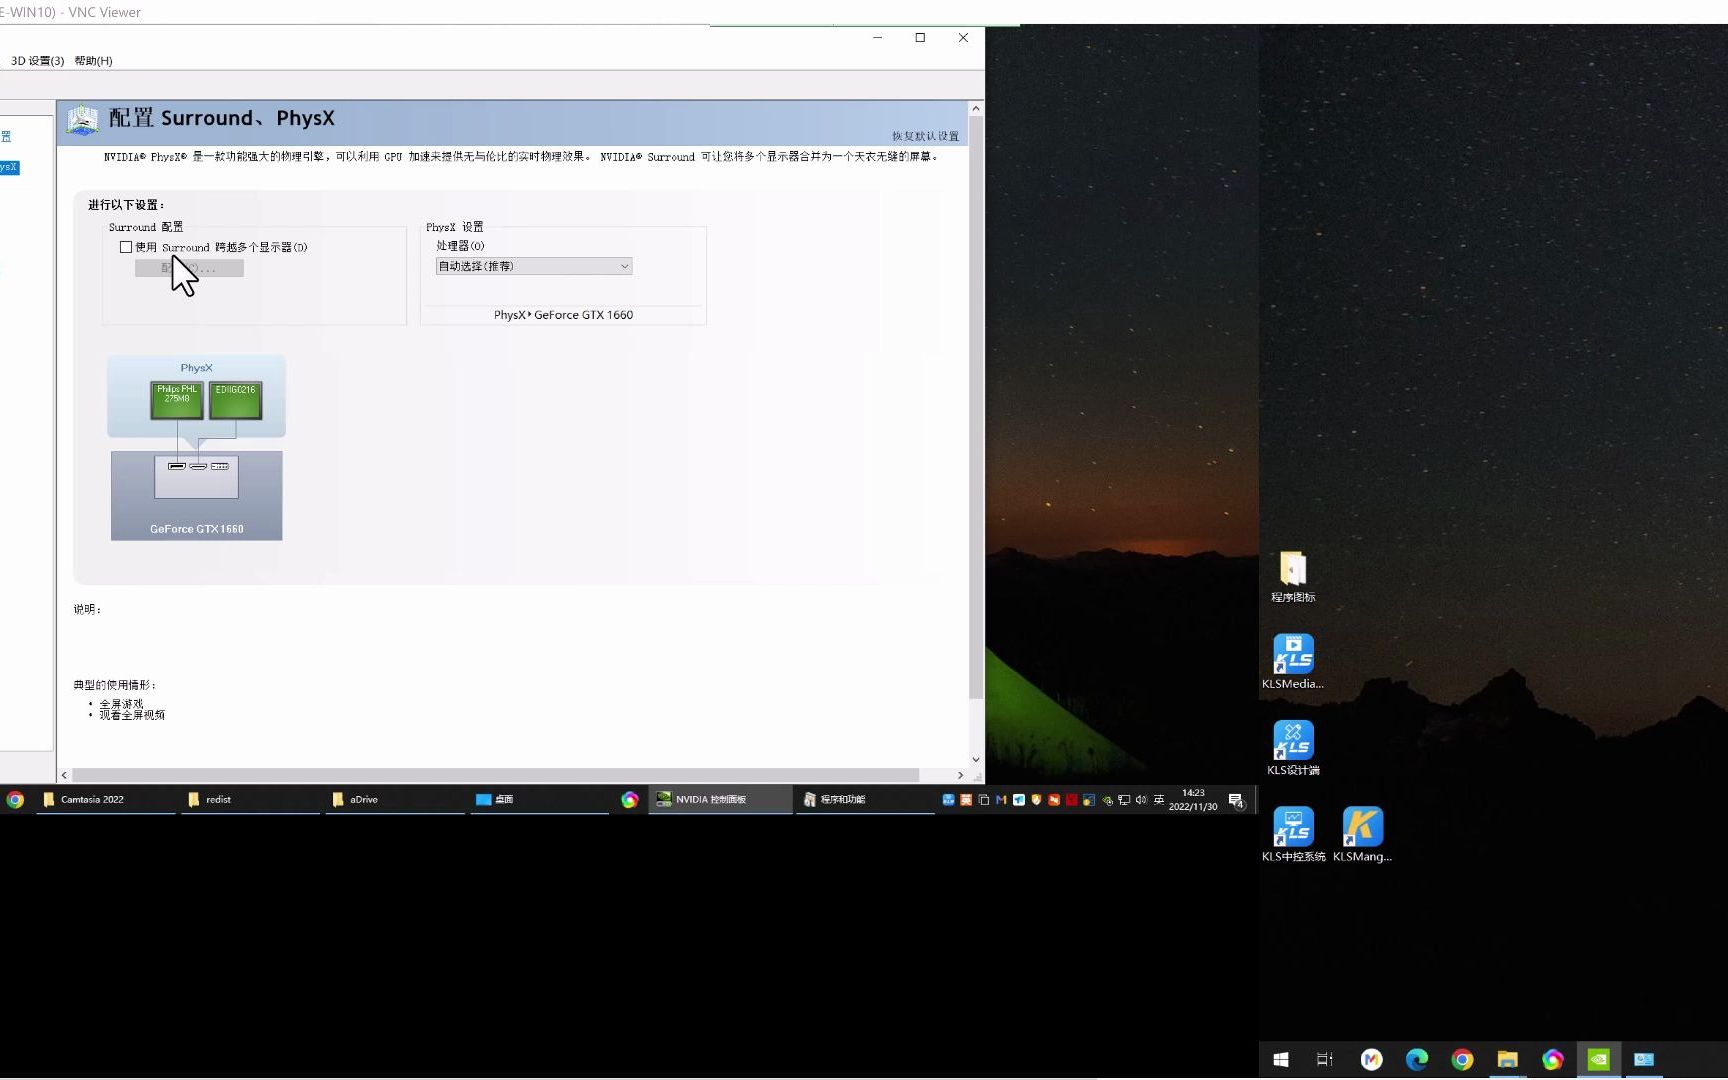Click the network icon in remote tray

tap(1124, 800)
